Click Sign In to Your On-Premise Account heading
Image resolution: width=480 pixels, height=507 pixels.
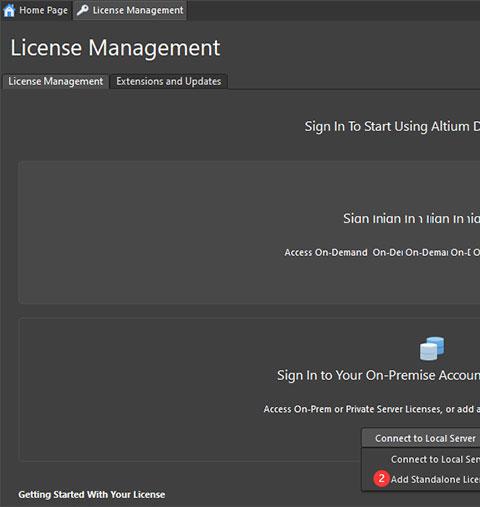click(x=378, y=376)
